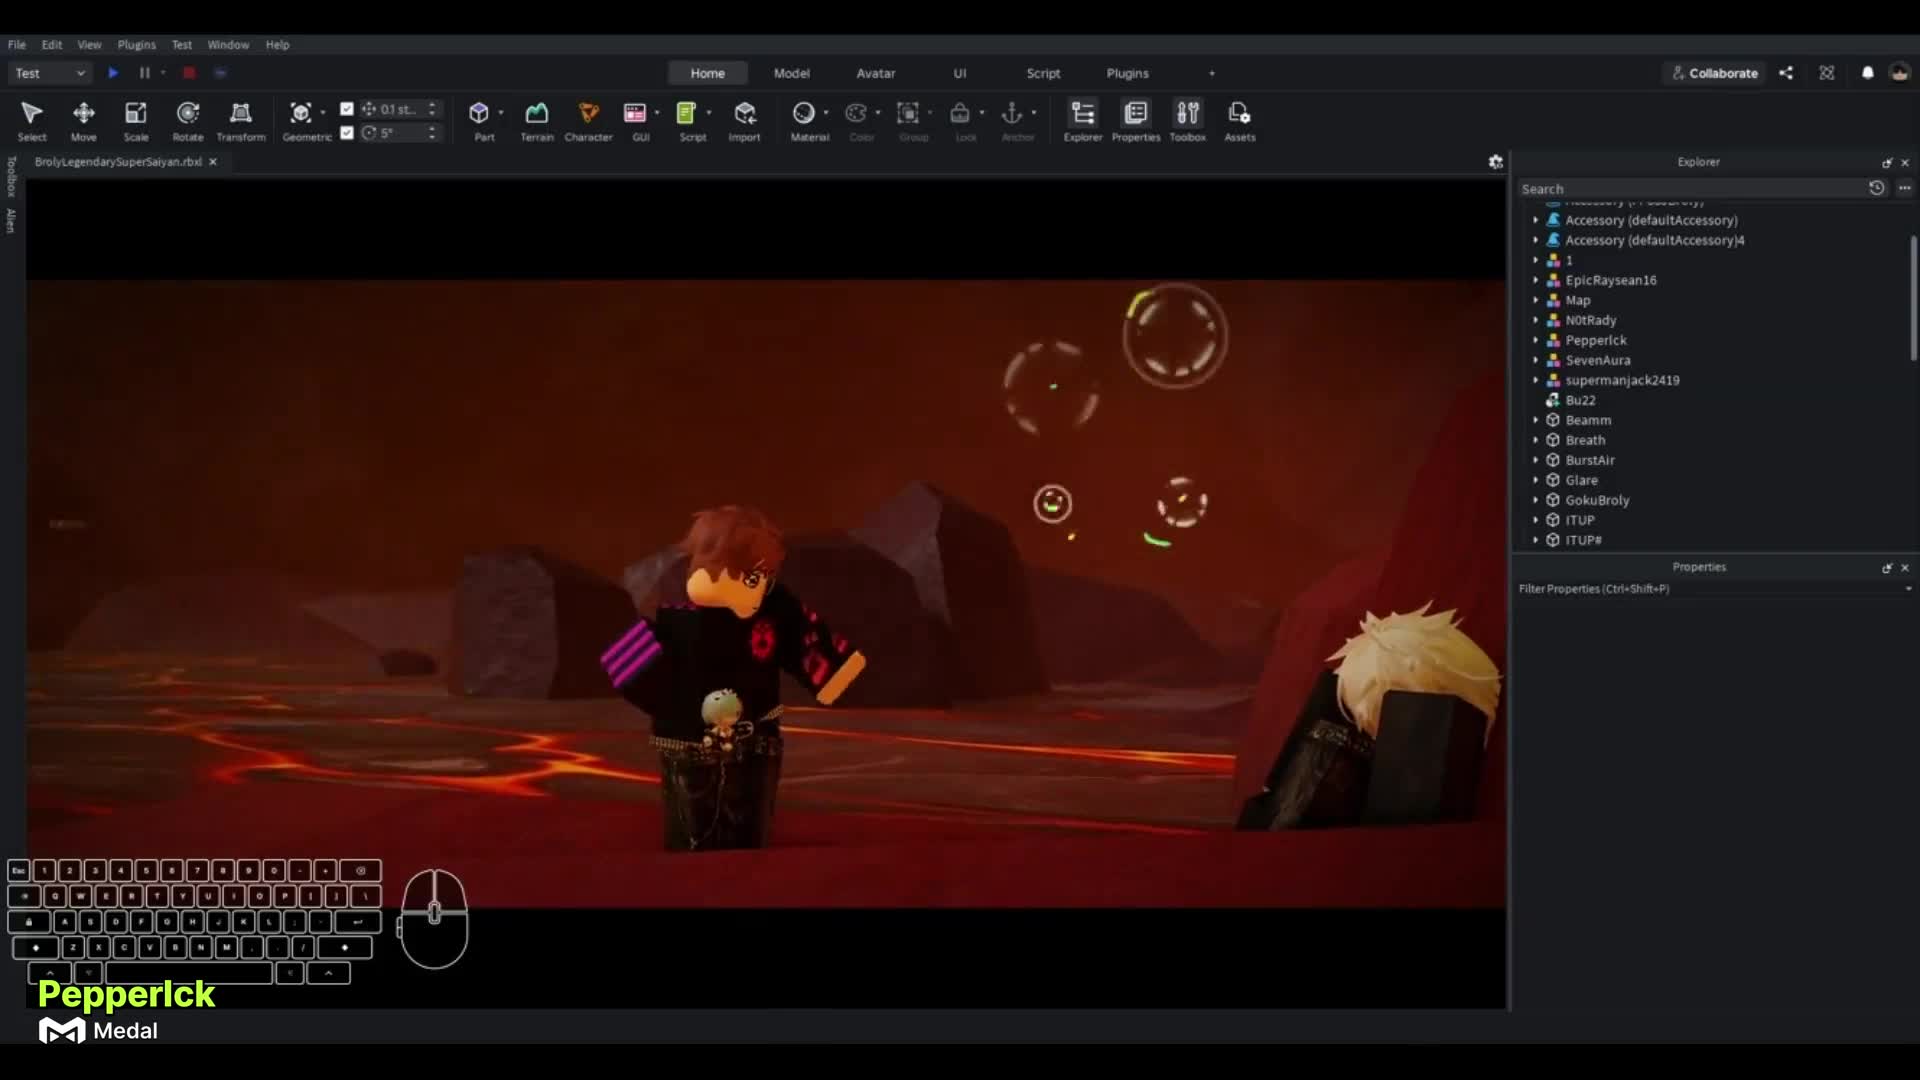The image size is (1920, 1080).
Task: Open the File menu
Action: pyautogui.click(x=17, y=45)
